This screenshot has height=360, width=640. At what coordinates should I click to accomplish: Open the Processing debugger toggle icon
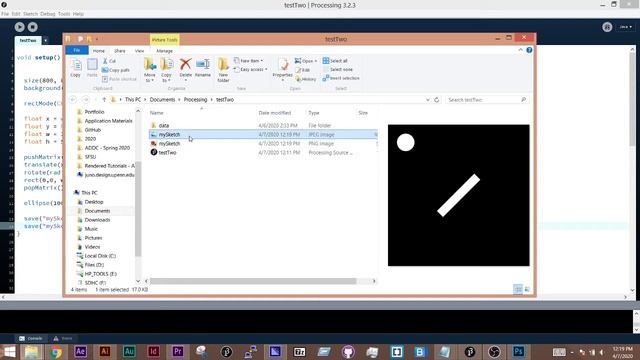607,27
